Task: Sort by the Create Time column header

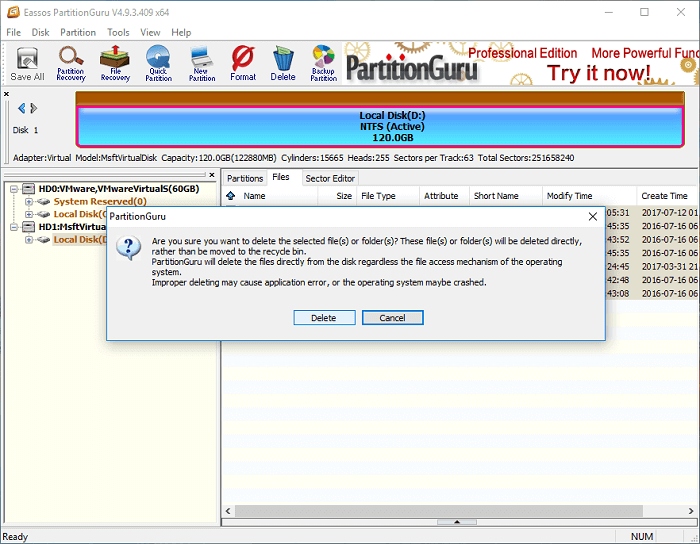Action: pyautogui.click(x=664, y=196)
